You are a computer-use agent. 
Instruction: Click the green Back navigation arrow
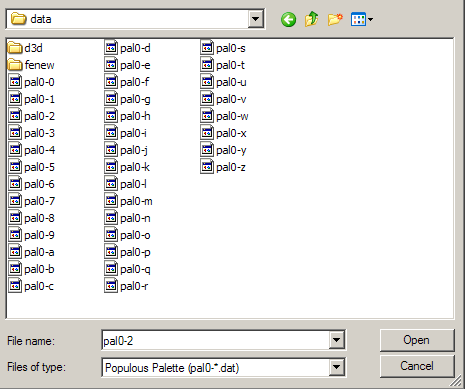288,19
